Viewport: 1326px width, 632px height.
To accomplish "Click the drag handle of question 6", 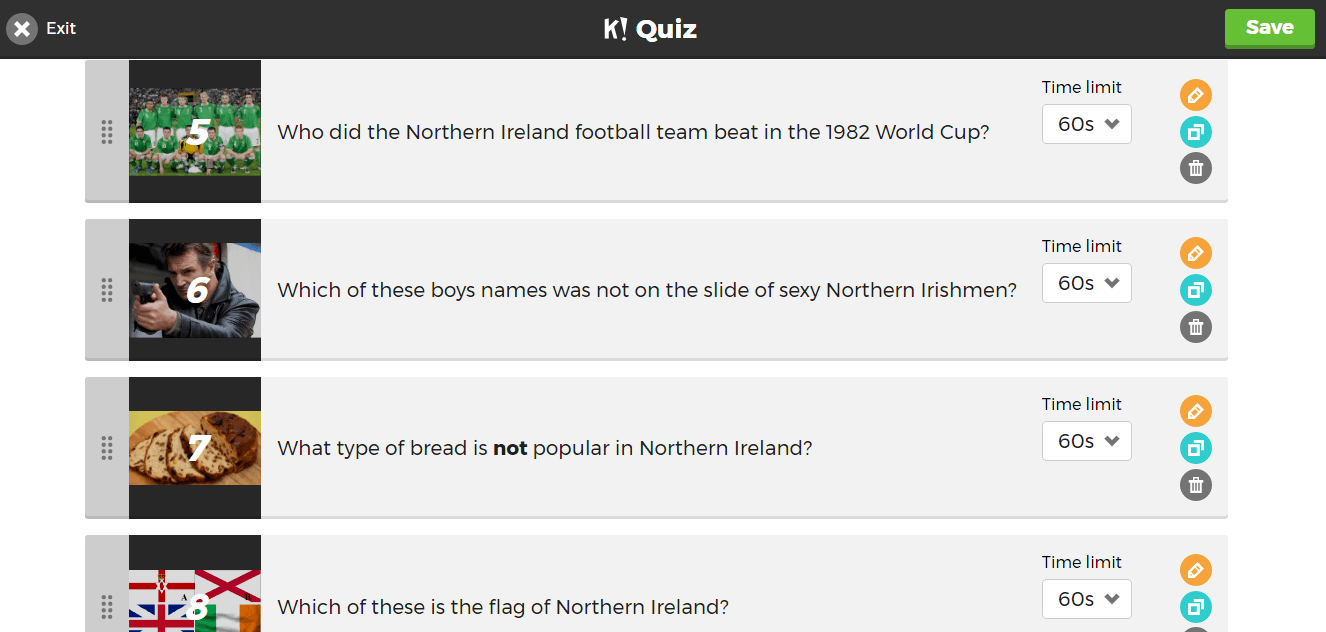I will pyautogui.click(x=107, y=290).
